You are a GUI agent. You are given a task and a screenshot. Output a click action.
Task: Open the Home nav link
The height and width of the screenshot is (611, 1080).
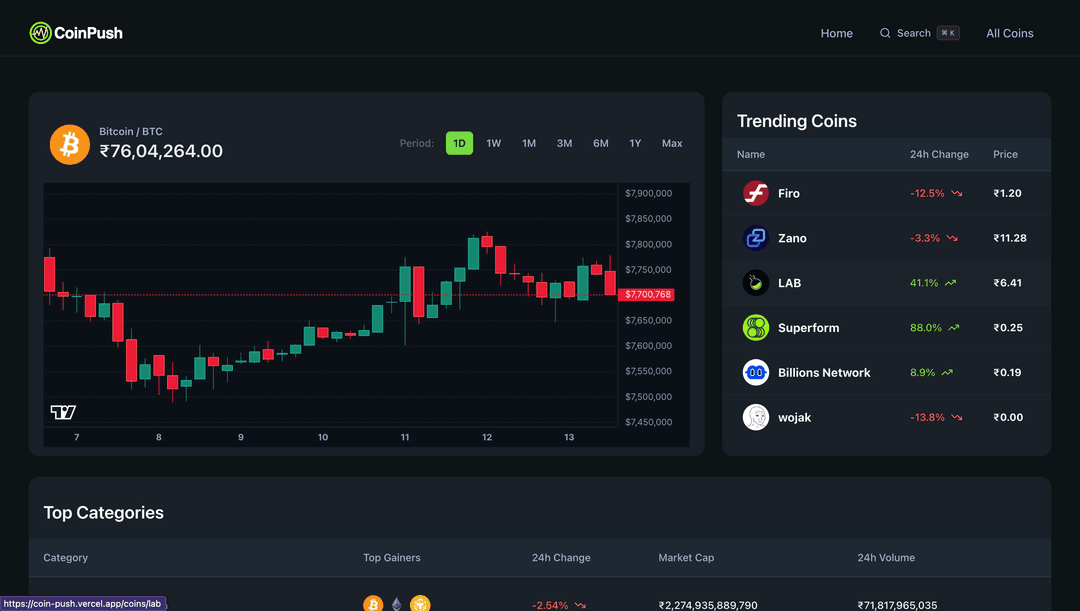point(836,33)
